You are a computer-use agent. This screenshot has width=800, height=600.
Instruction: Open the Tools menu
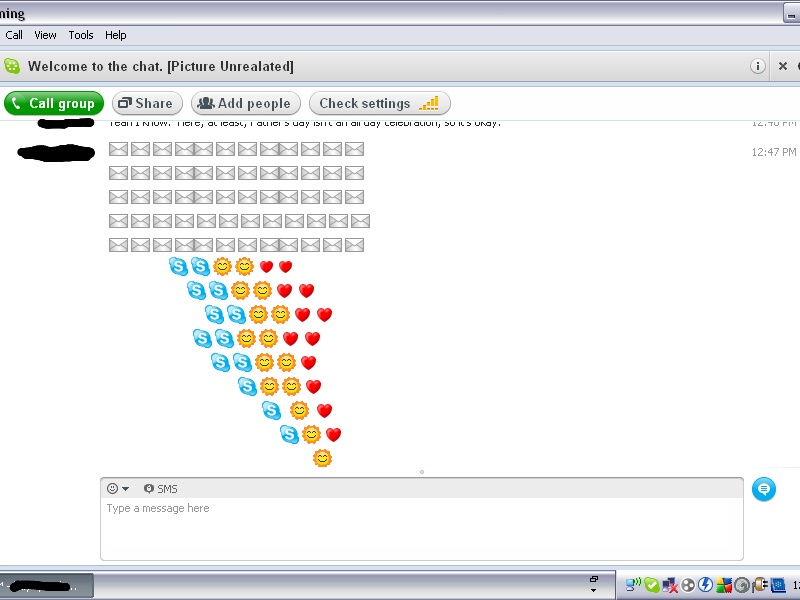(x=81, y=35)
